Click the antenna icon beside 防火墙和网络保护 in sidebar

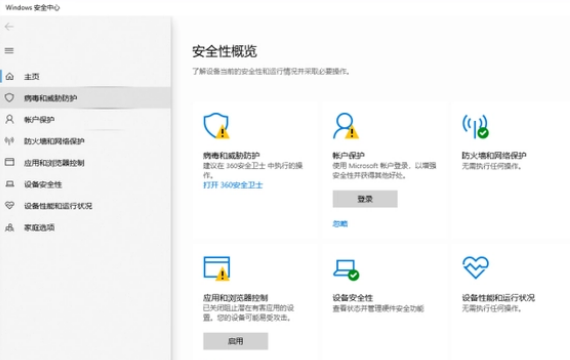[x=9, y=141]
